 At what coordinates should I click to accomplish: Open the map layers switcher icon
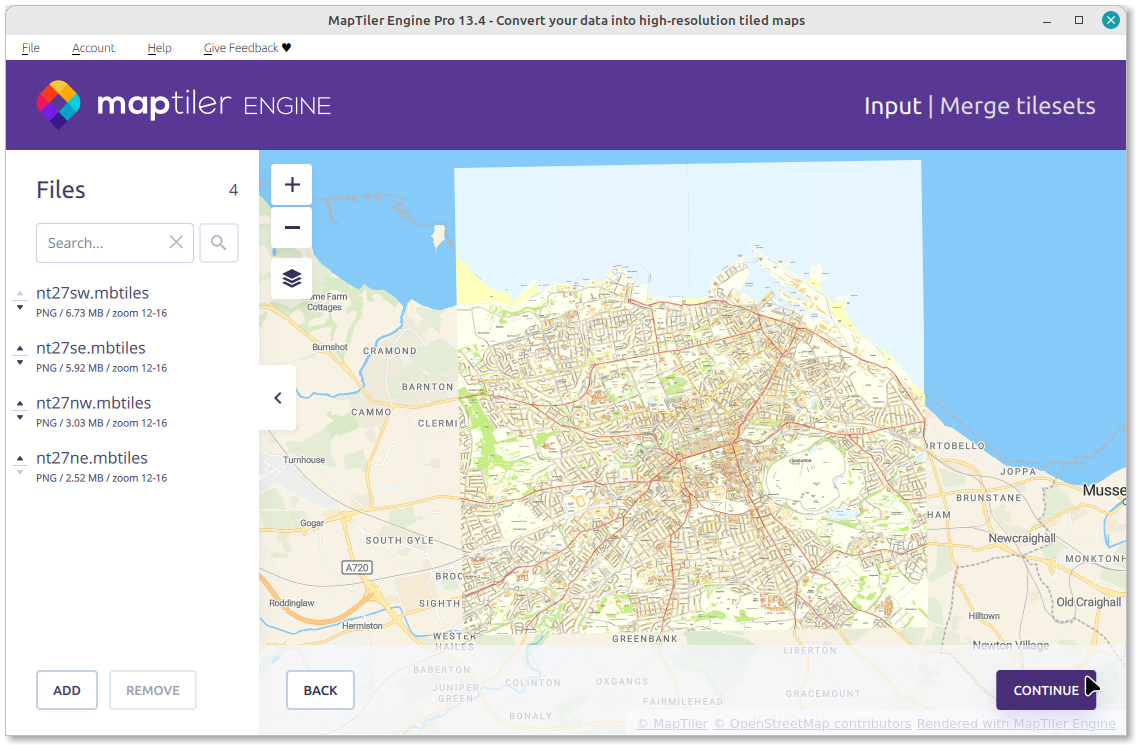(291, 278)
